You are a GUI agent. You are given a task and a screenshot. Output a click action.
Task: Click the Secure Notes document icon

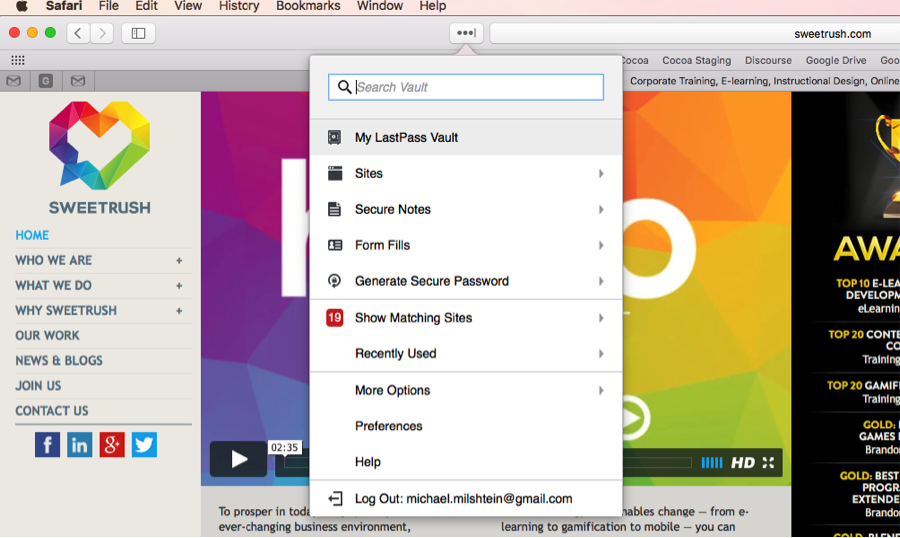(x=335, y=209)
